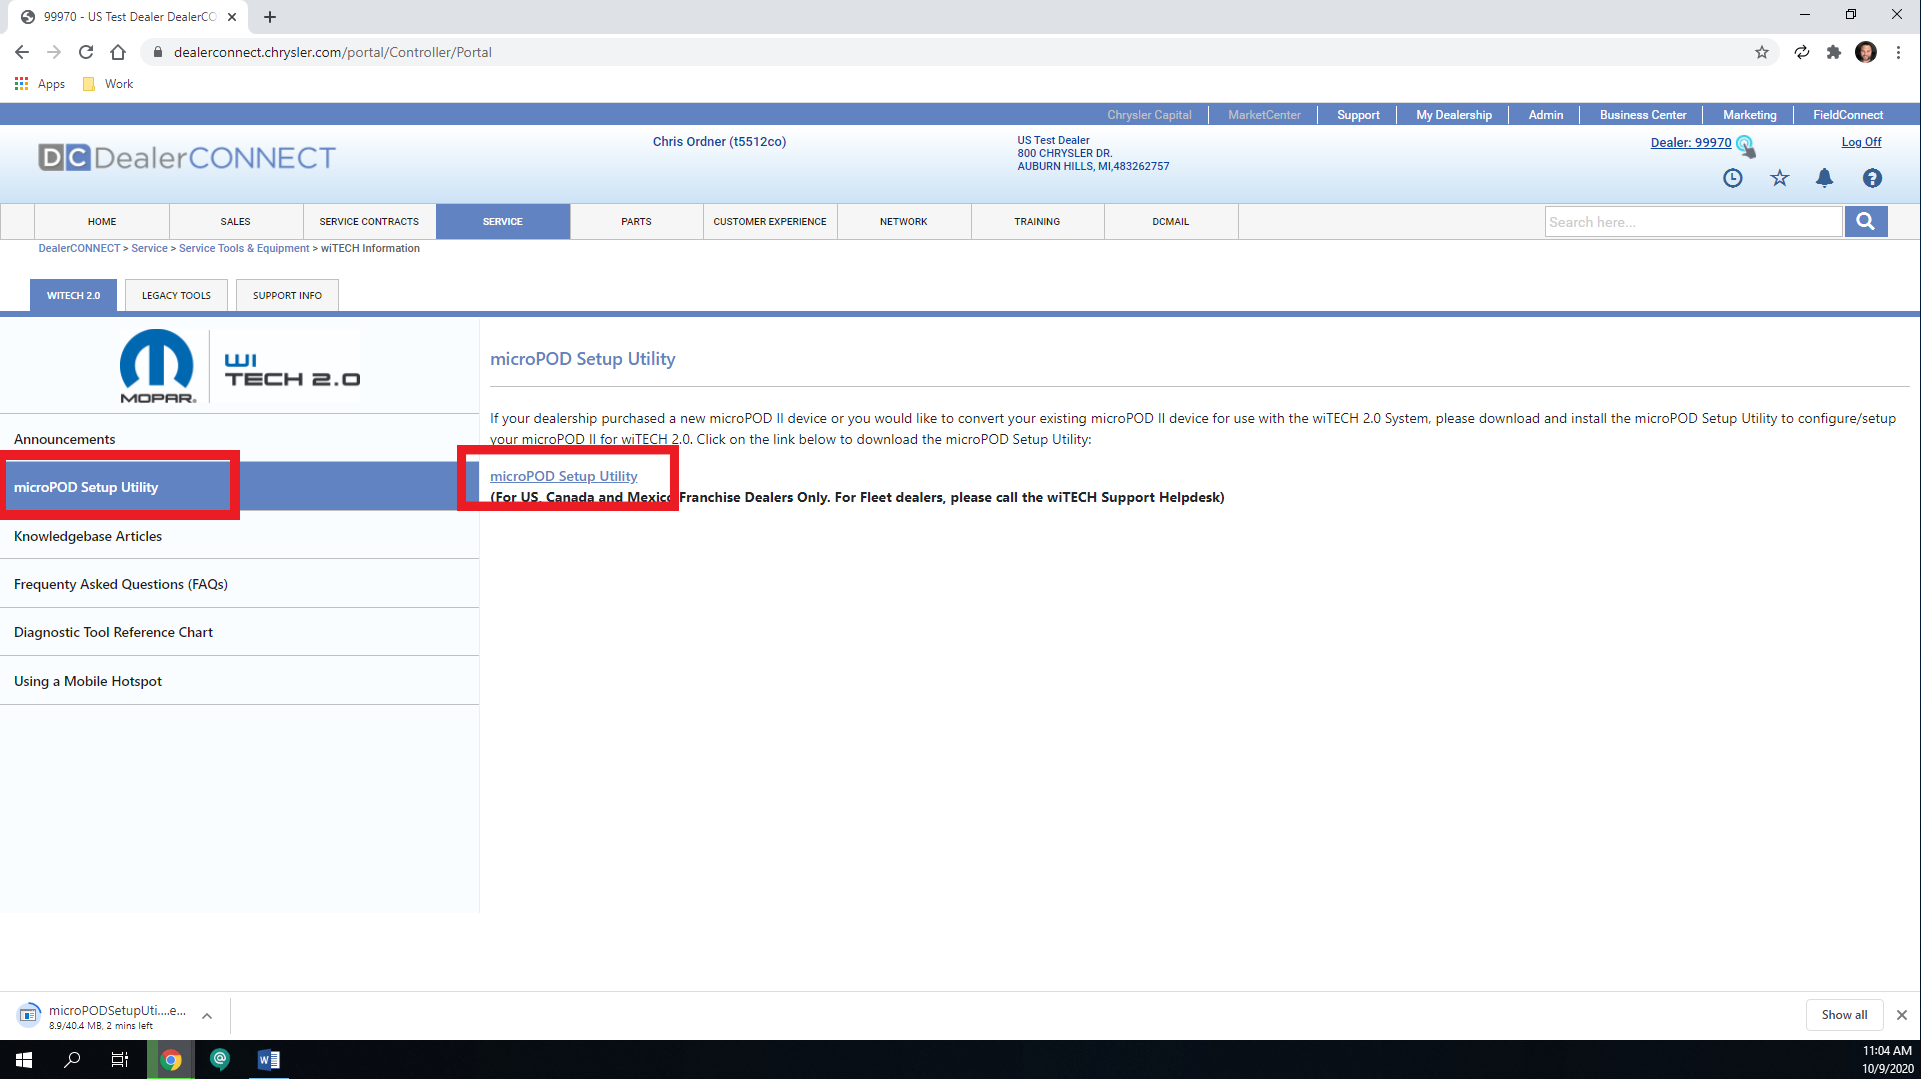Open Support in the top bar
Viewport: 1921px width, 1079px height.
click(x=1358, y=115)
